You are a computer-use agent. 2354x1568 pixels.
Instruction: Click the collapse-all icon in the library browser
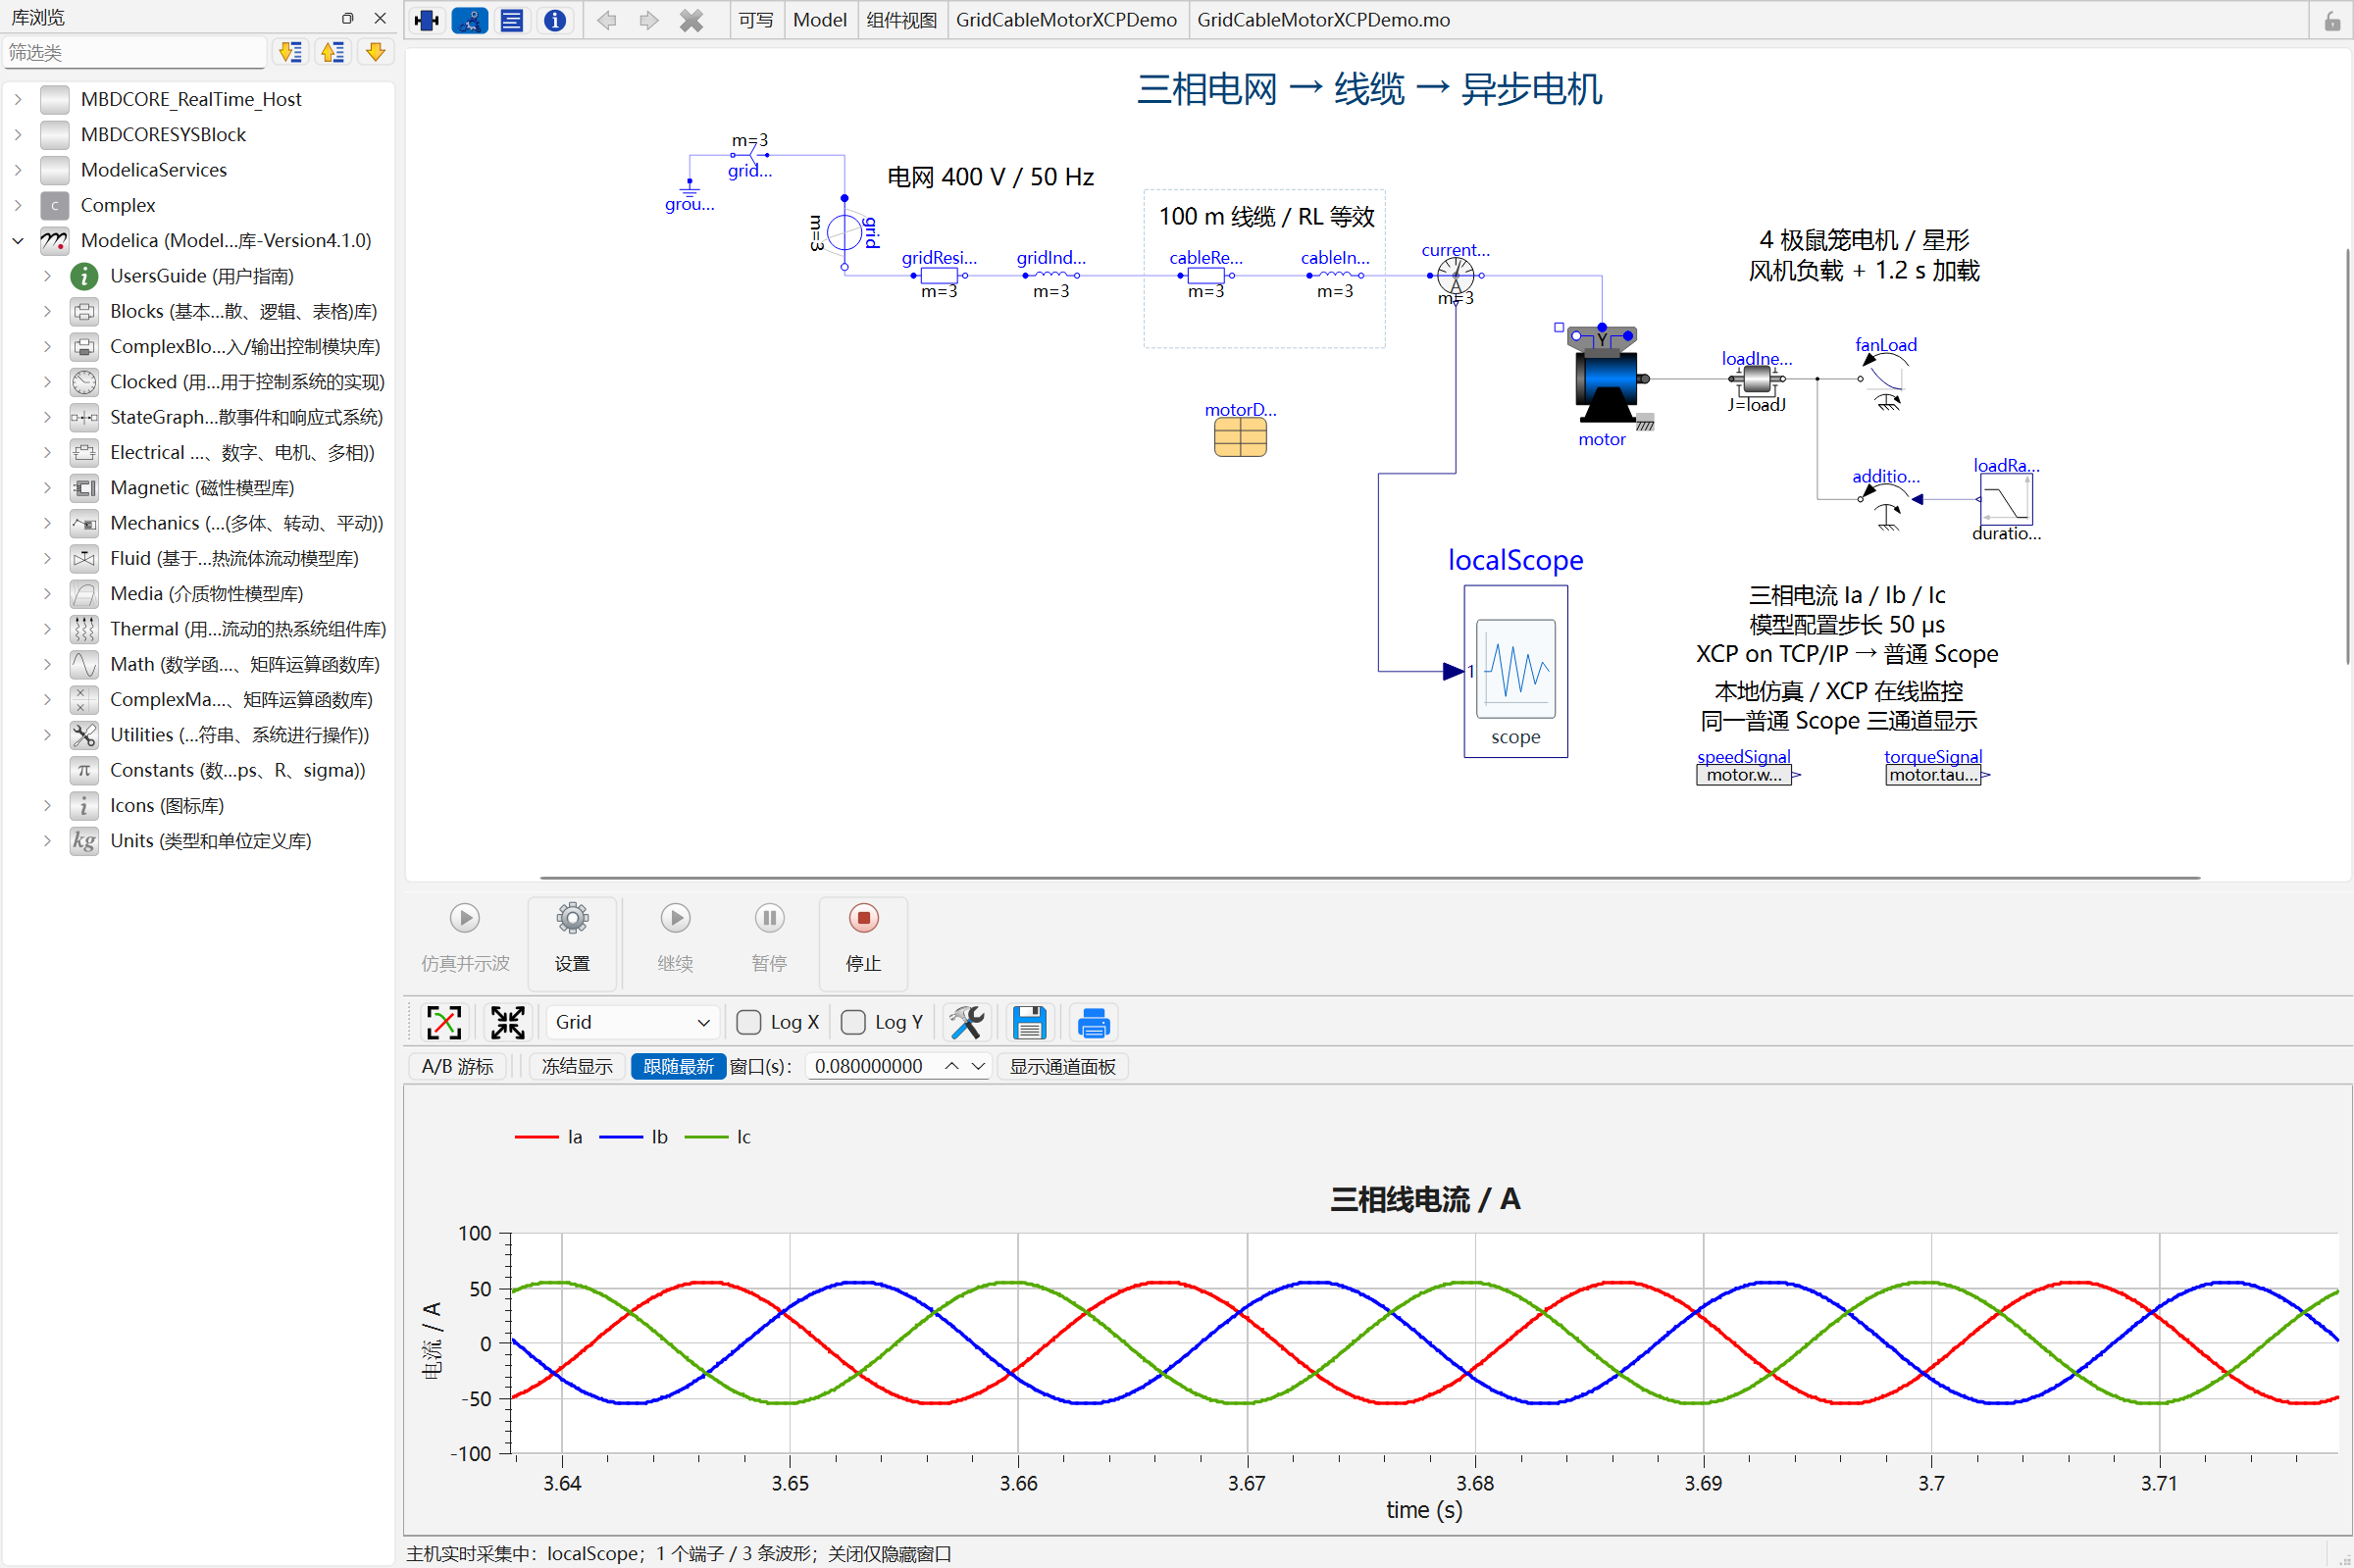click(x=333, y=52)
